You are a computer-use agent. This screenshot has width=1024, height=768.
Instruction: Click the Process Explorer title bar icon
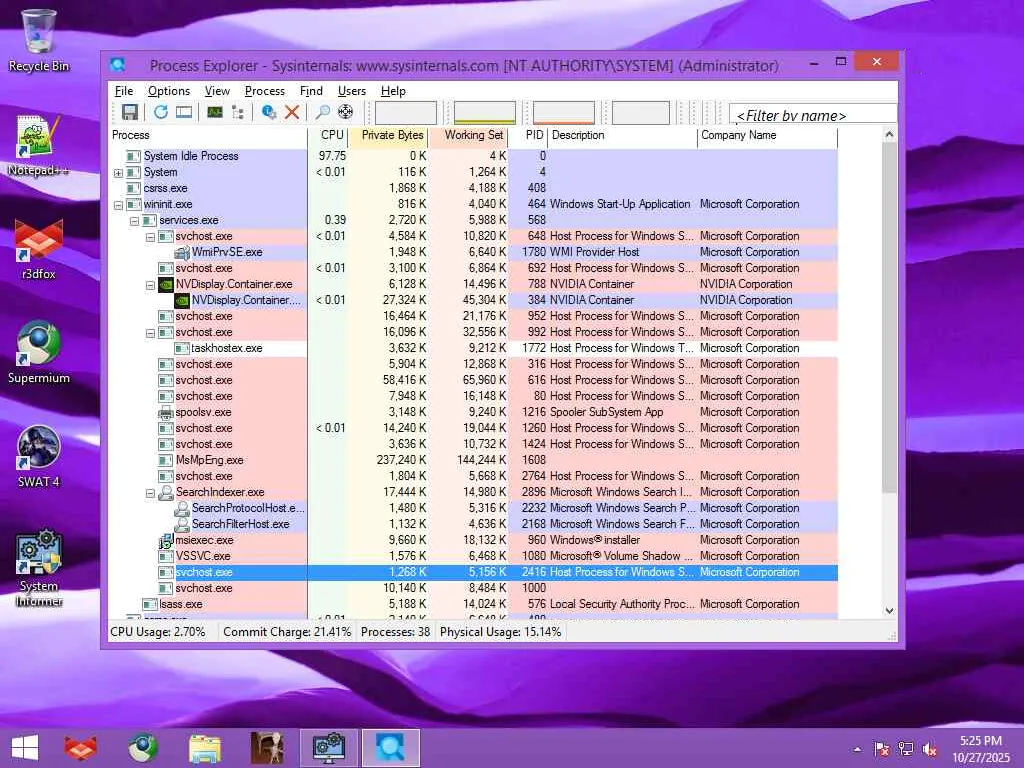118,65
